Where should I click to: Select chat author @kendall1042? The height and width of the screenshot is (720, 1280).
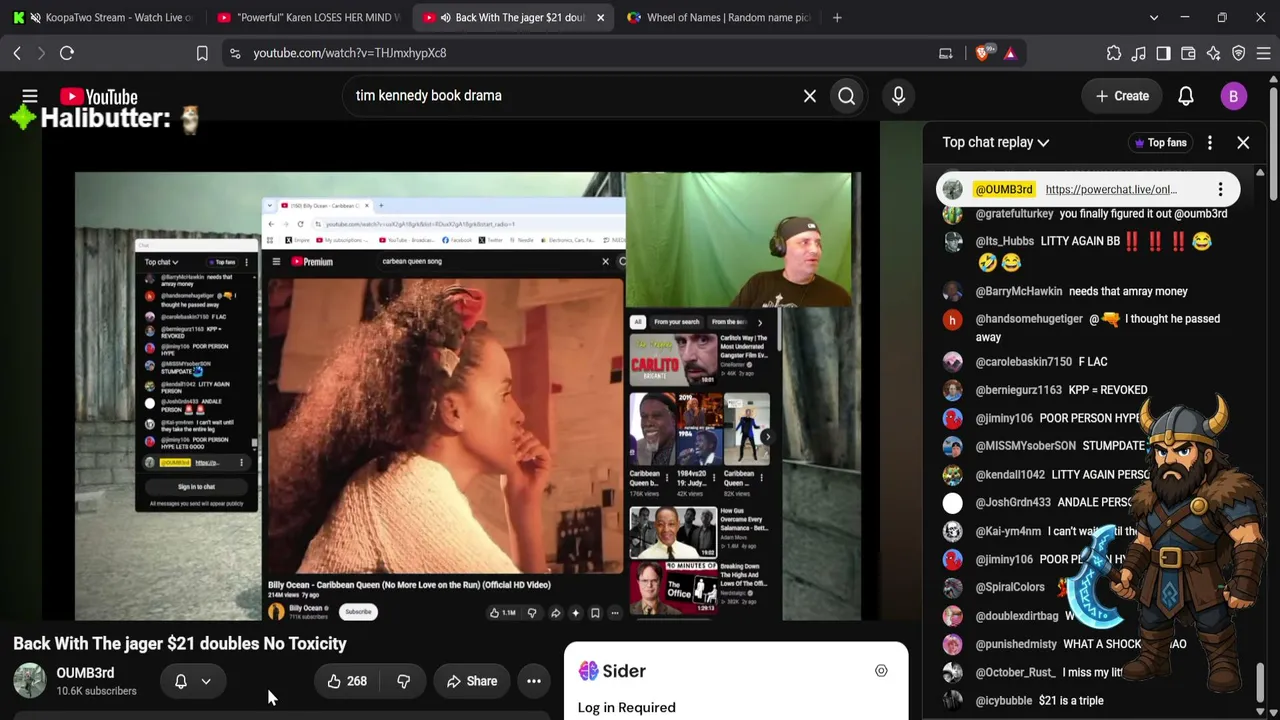(1010, 475)
